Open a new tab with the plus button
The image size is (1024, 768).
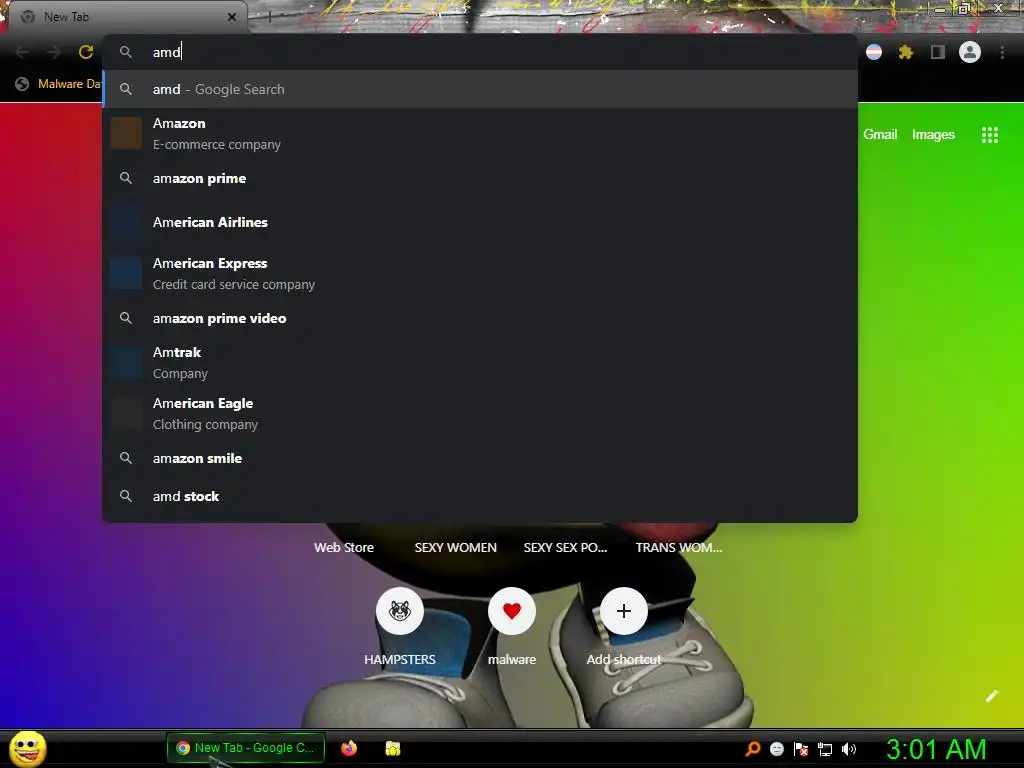pos(269,17)
